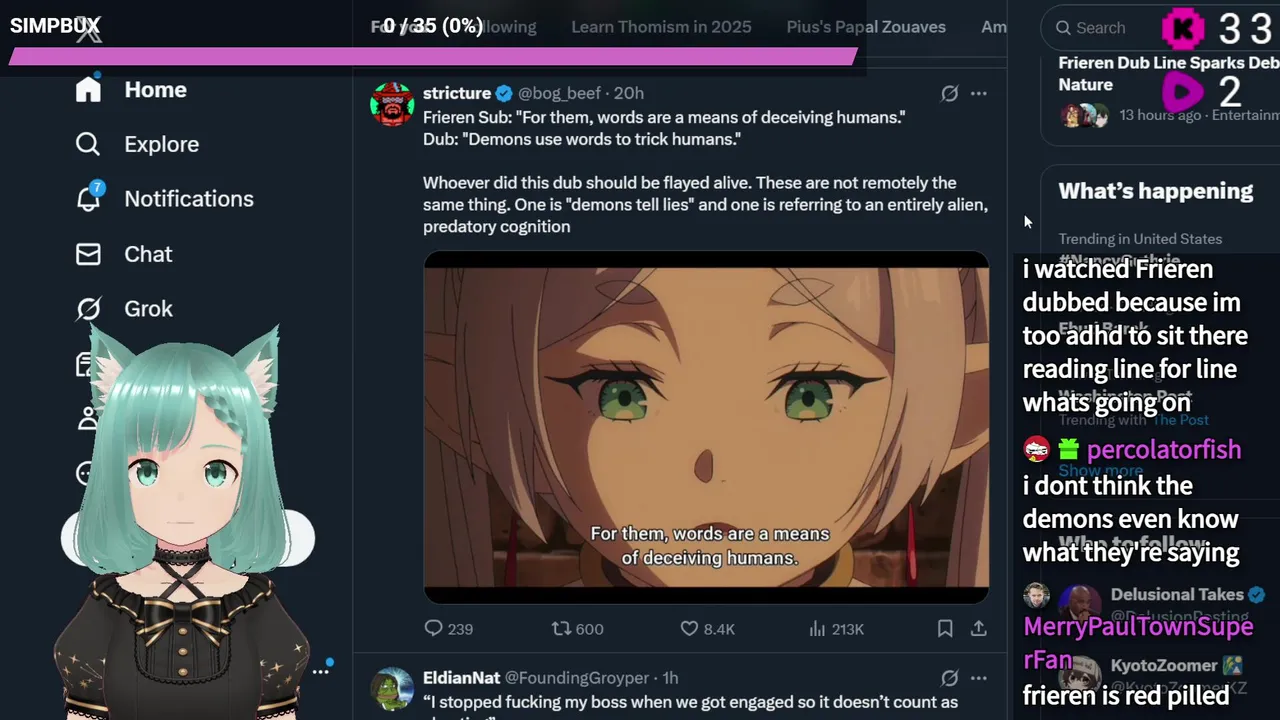The image size is (1280, 720).
Task: Open more options on stricture's post
Action: pos(979,93)
